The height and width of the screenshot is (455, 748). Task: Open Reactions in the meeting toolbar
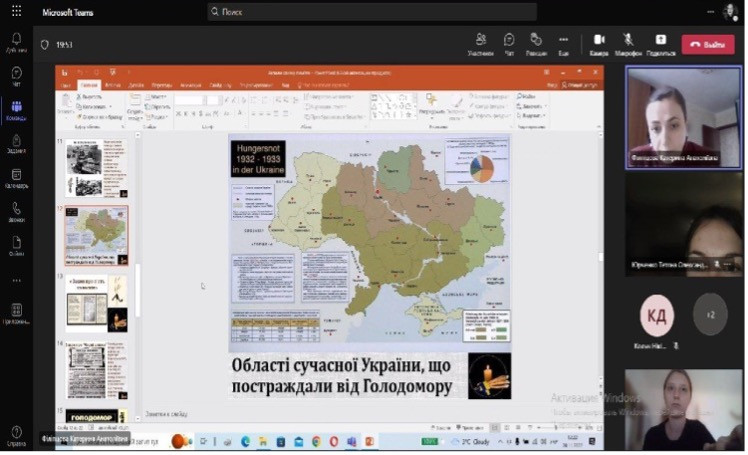point(536,43)
